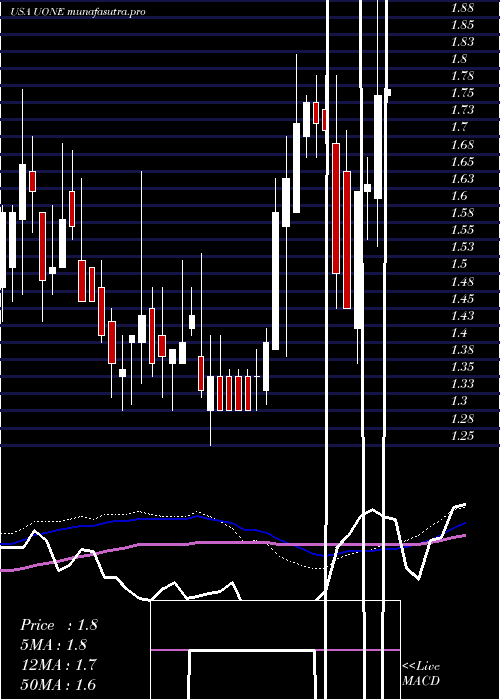Image resolution: width=500 pixels, height=700 pixels.
Task: Click the 1.85 price axis label
Action: [462, 25]
